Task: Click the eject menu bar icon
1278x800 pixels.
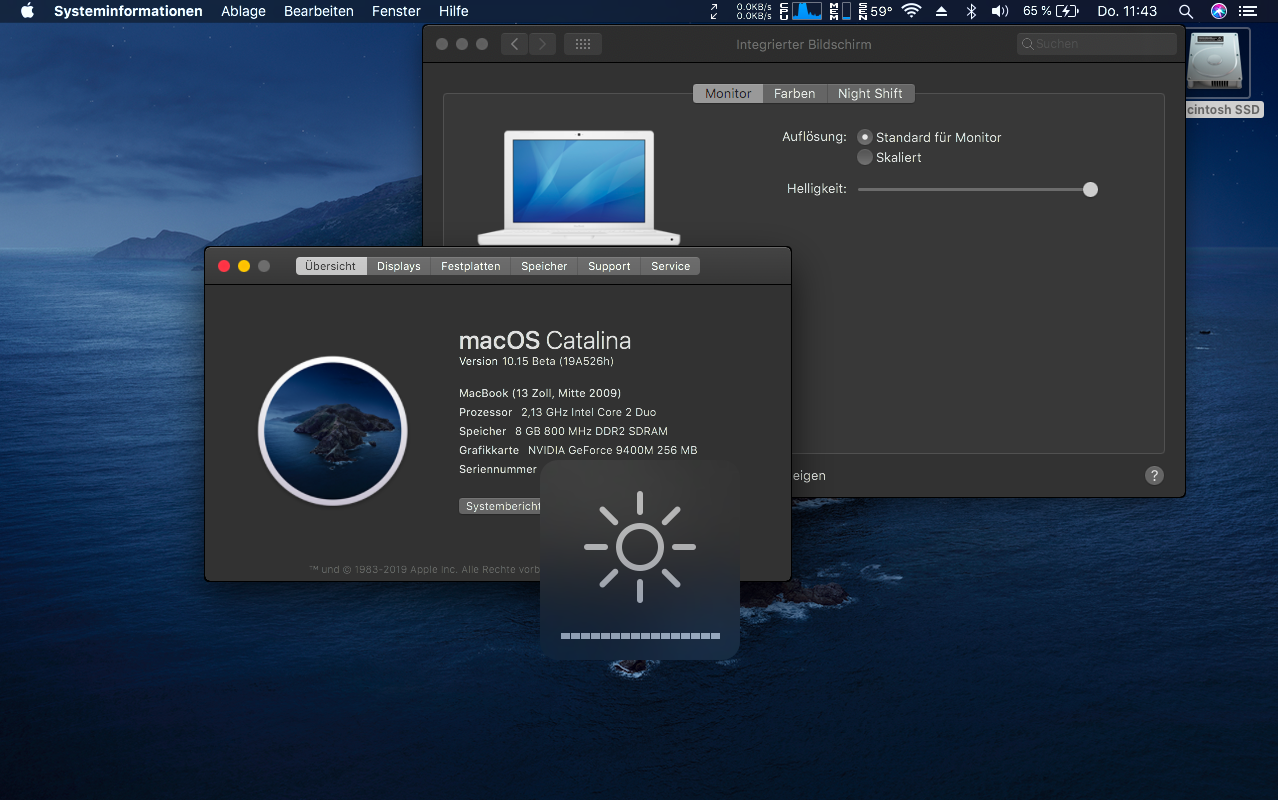Action: coord(941,11)
